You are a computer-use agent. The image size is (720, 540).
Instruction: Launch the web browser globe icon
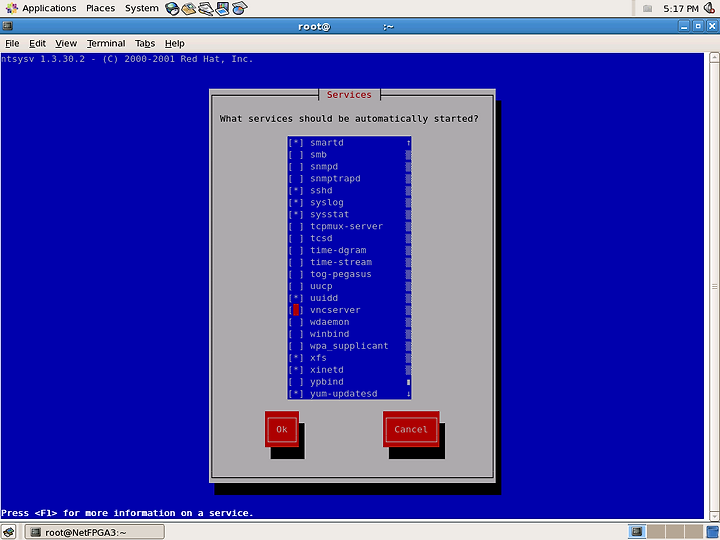pyautogui.click(x=172, y=8)
